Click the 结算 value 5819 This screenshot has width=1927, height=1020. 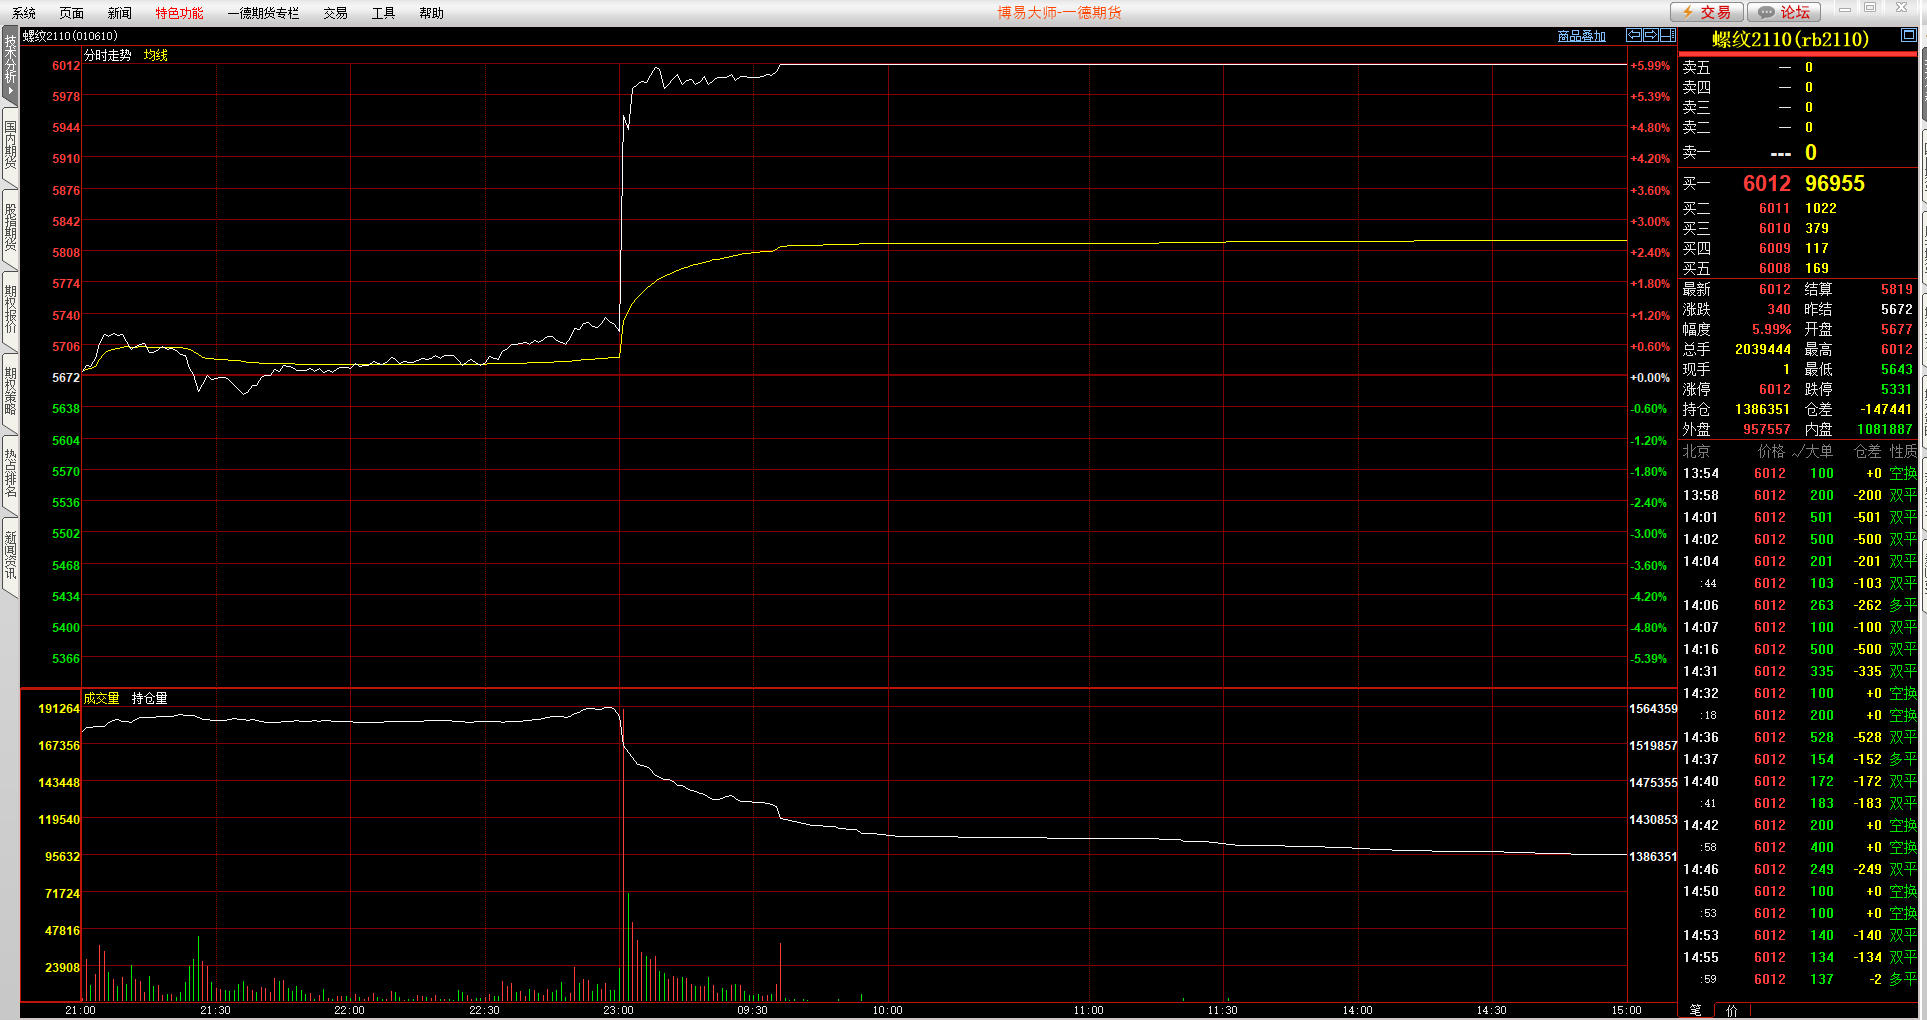point(1896,289)
